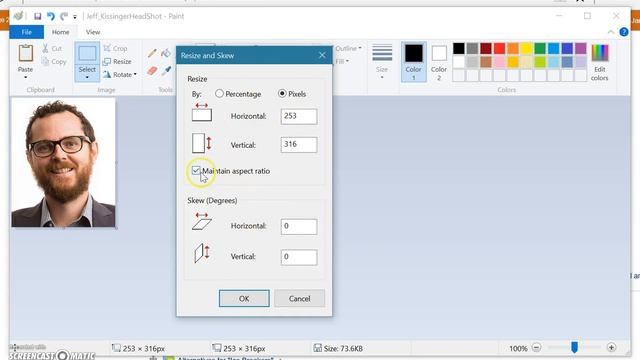Click the zoom in plus button
This screenshot has width=640, height=360.
click(611, 348)
